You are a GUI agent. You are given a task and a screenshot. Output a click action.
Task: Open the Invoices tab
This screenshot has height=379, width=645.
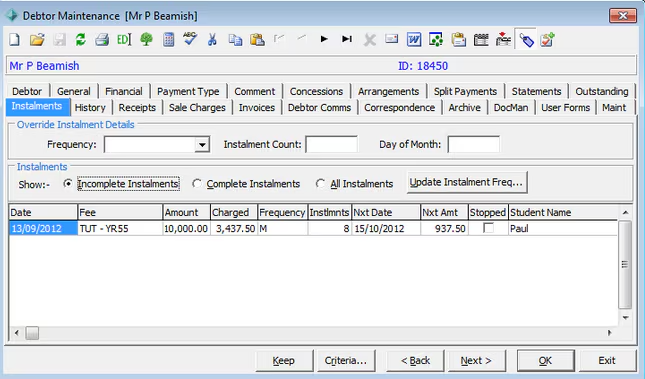[257, 108]
